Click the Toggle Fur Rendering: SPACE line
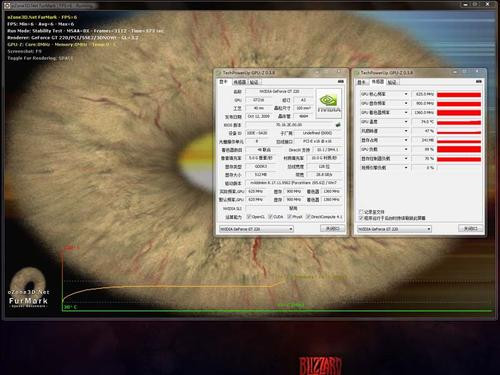 click(x=40, y=58)
